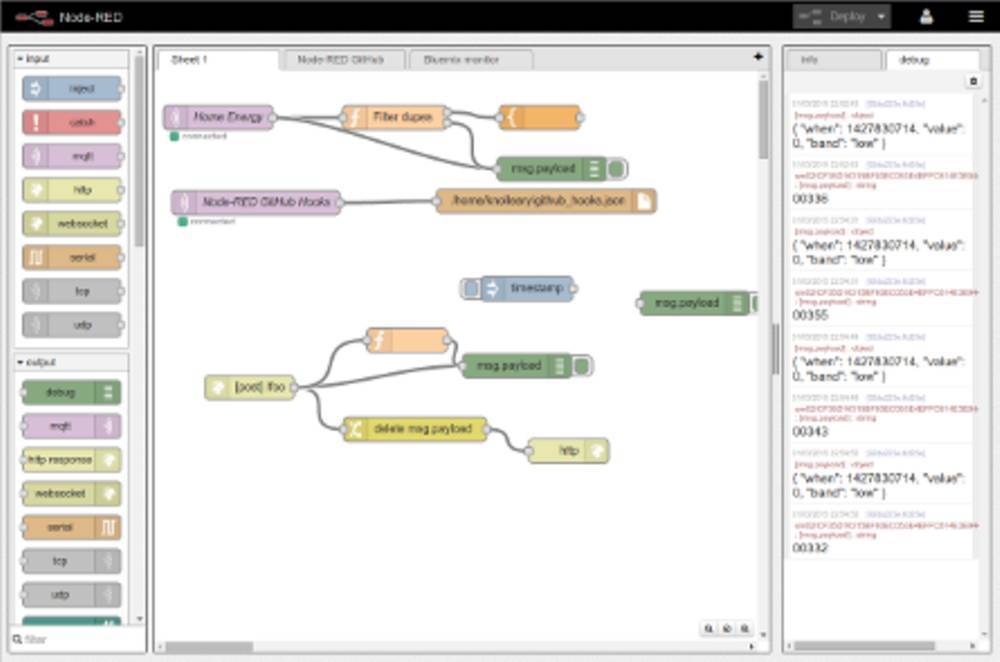Toggle the debug node wired to Filter dupes
The height and width of the screenshot is (662, 1000).
coord(617,169)
